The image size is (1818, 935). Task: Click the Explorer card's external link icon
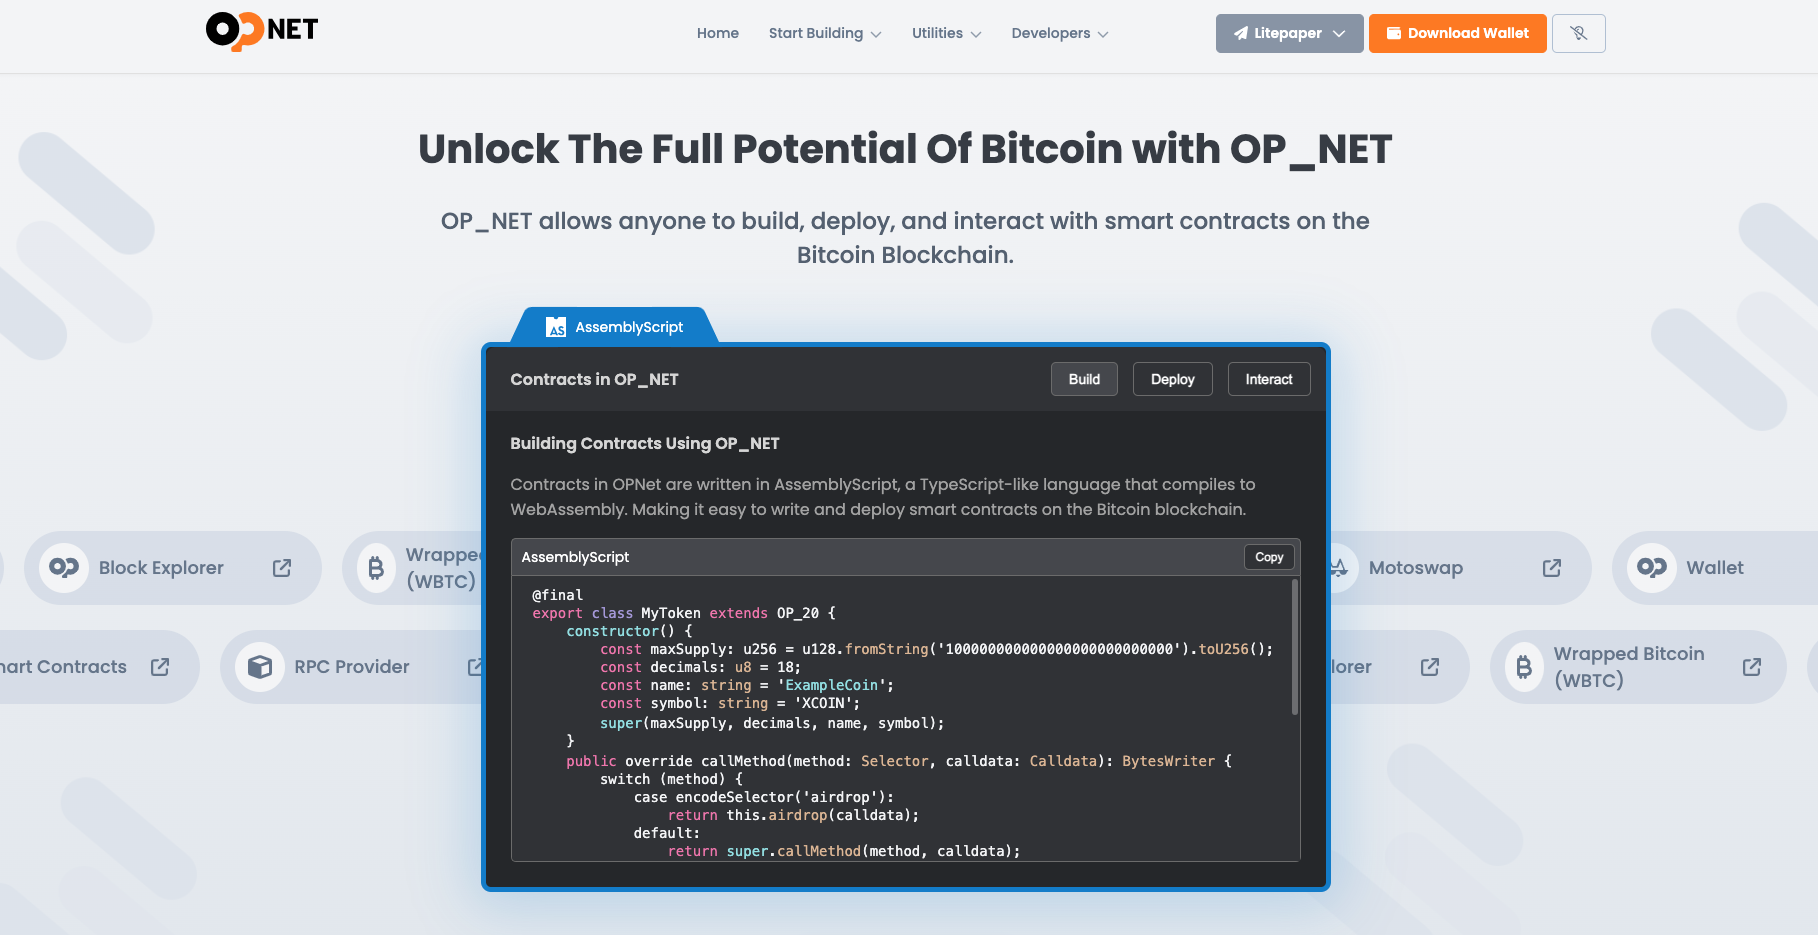click(1430, 667)
